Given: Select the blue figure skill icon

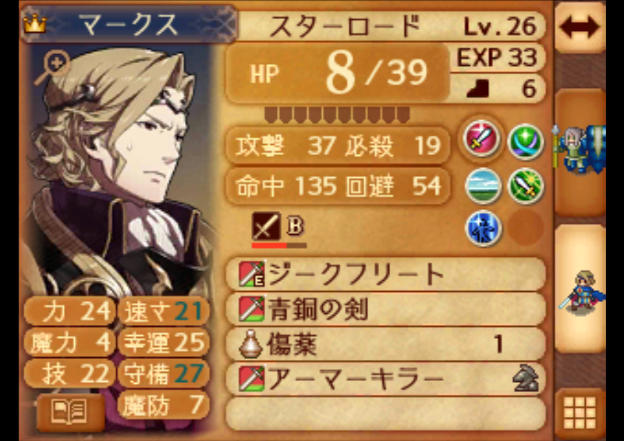Looking at the screenshot, I should [x=483, y=229].
